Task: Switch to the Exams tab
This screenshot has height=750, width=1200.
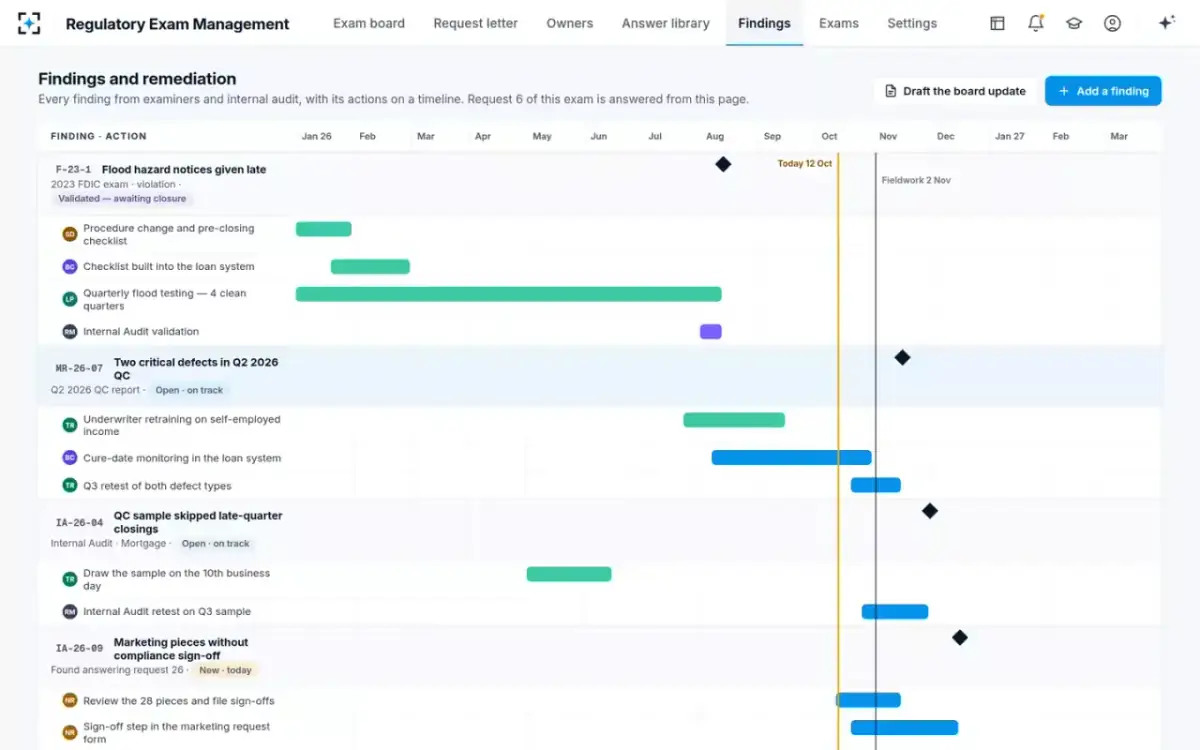Action: click(839, 23)
